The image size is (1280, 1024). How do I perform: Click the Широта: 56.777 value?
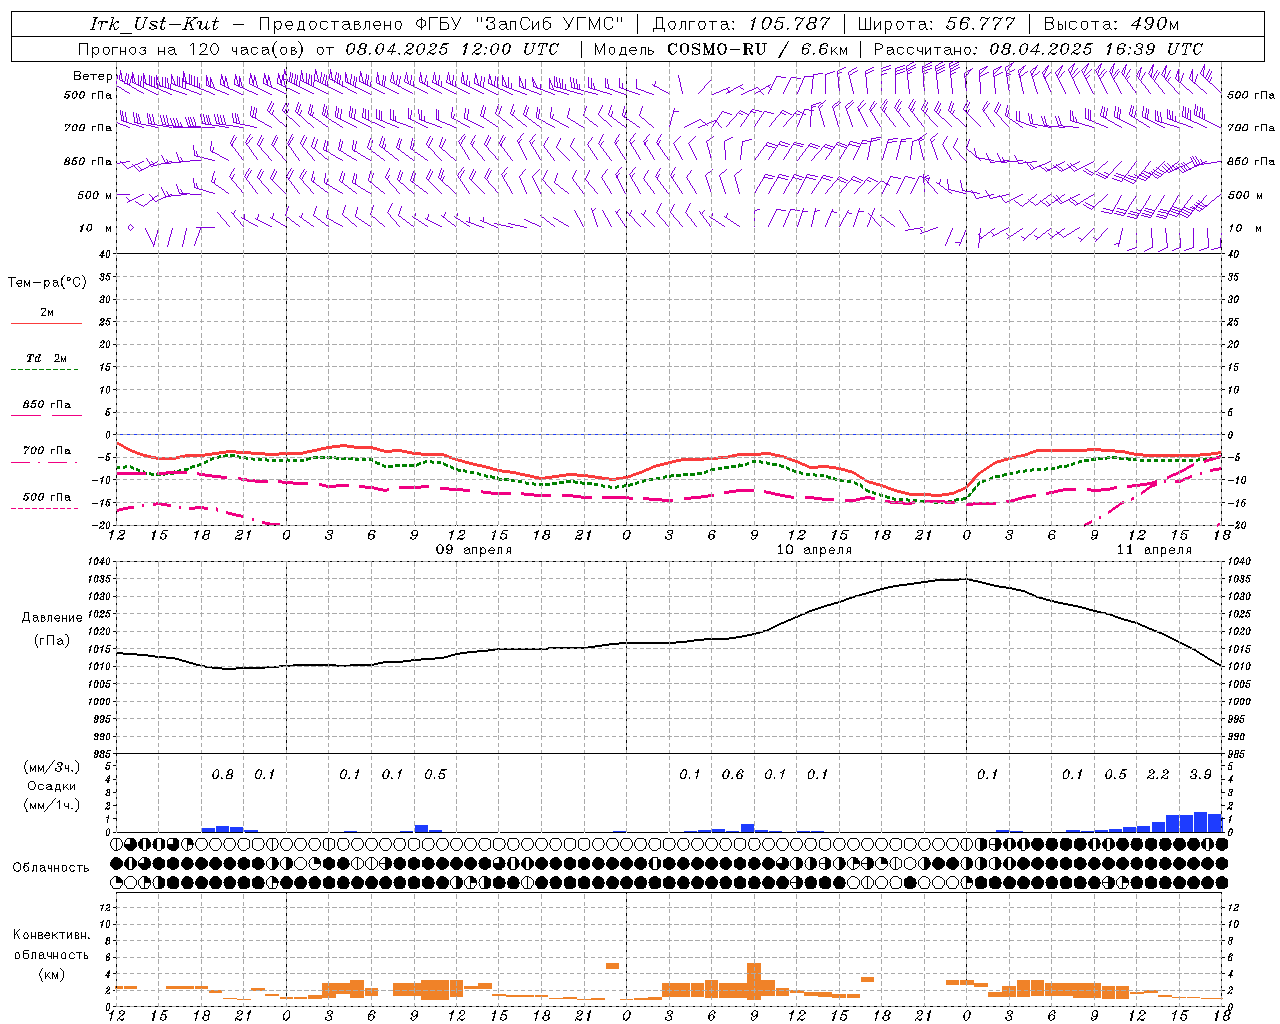937,24
